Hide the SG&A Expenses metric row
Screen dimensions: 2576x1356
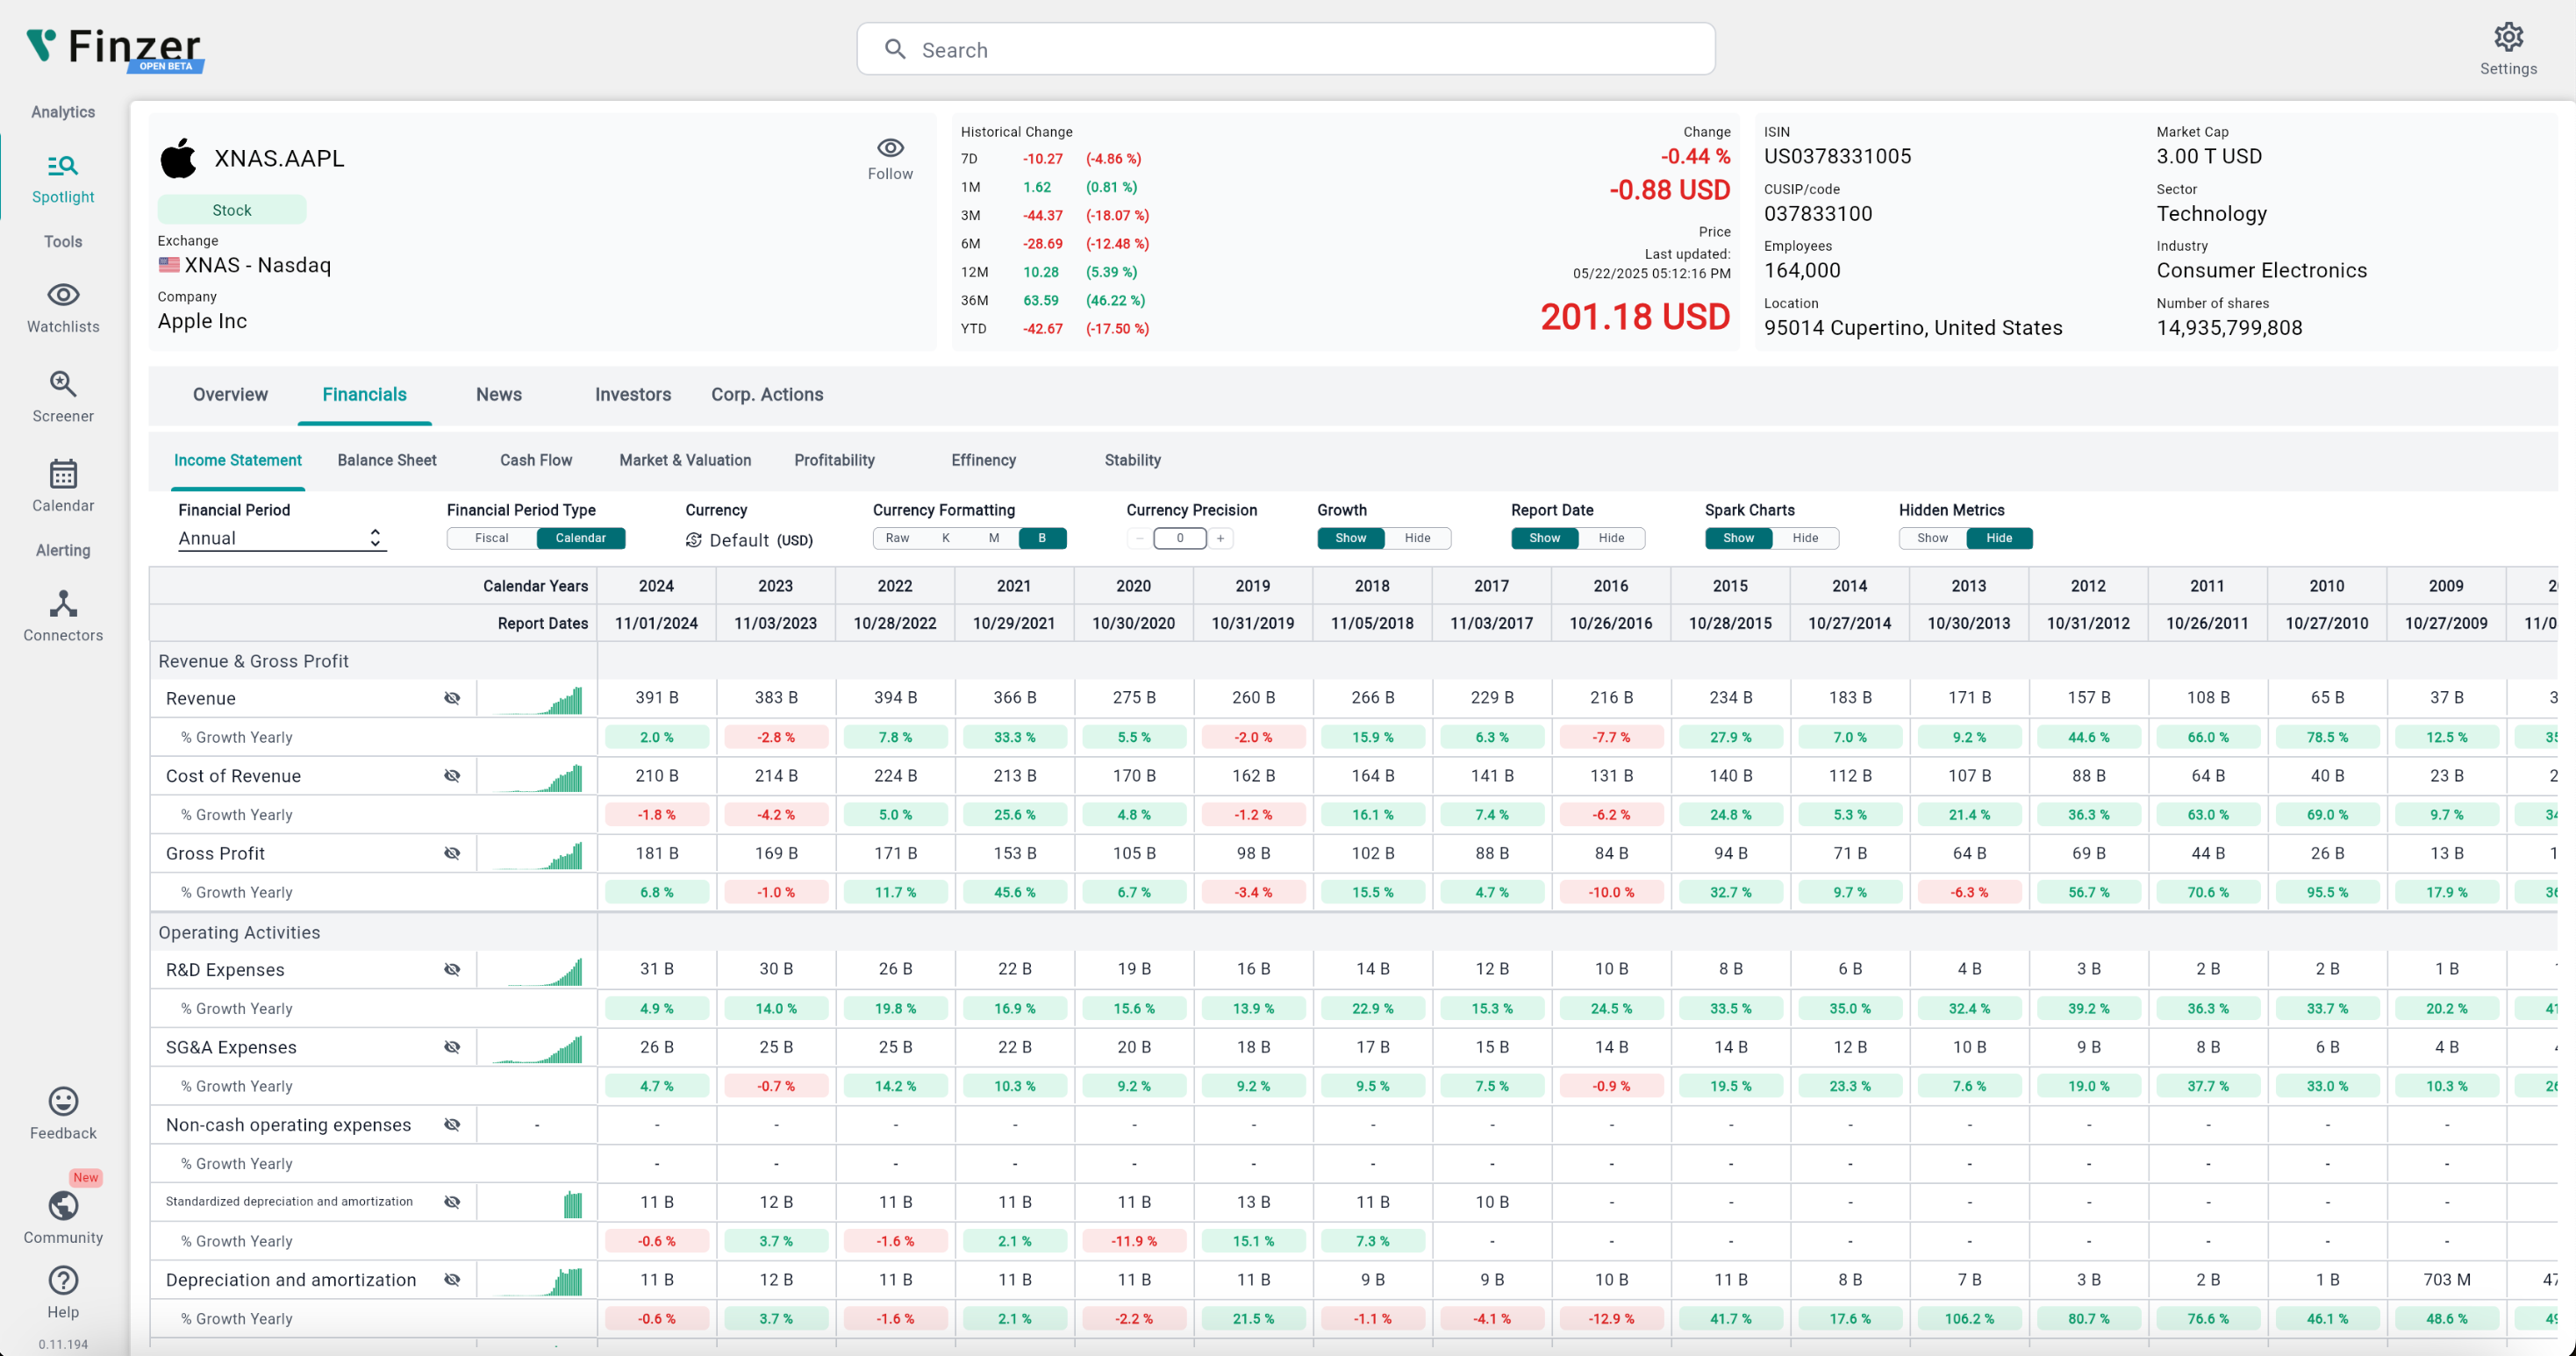(x=452, y=1047)
